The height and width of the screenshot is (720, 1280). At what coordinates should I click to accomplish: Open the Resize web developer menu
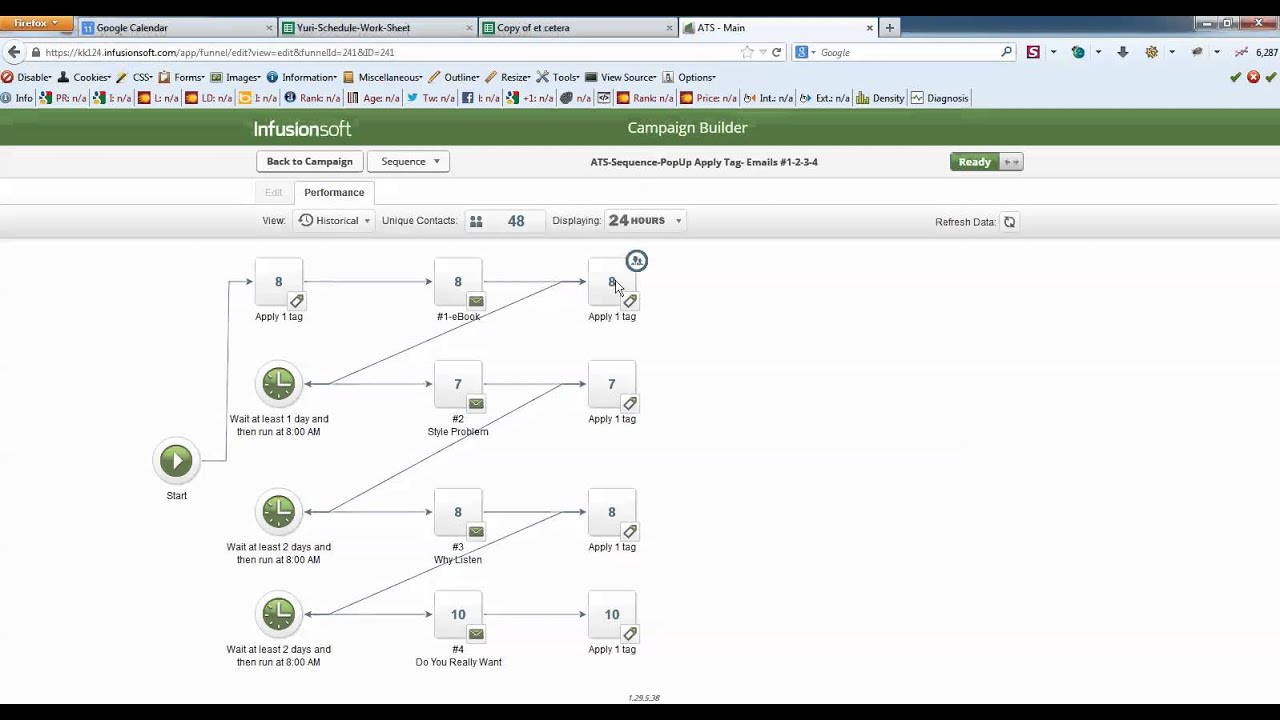tap(509, 77)
